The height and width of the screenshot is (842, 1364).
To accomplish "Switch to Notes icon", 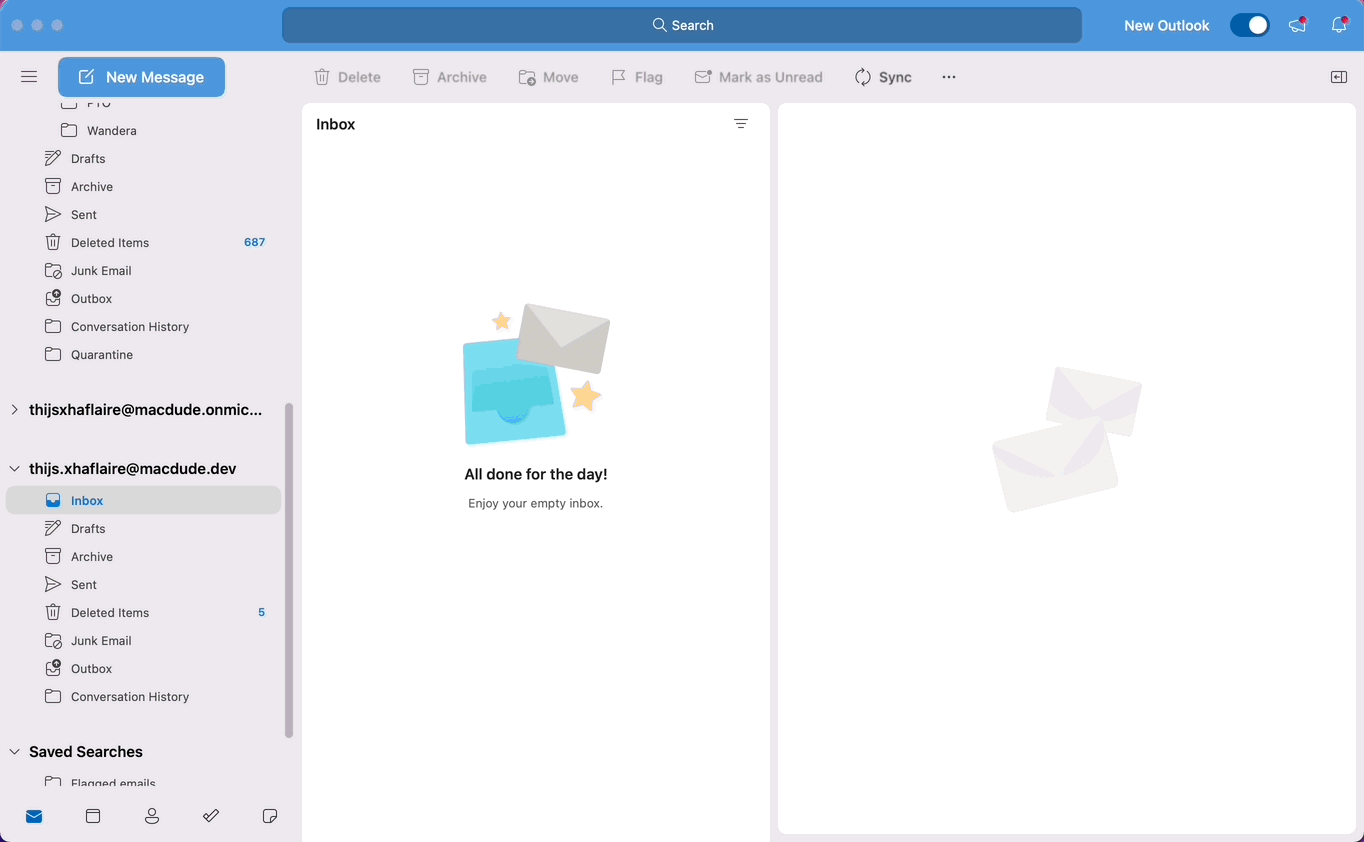I will click(269, 816).
